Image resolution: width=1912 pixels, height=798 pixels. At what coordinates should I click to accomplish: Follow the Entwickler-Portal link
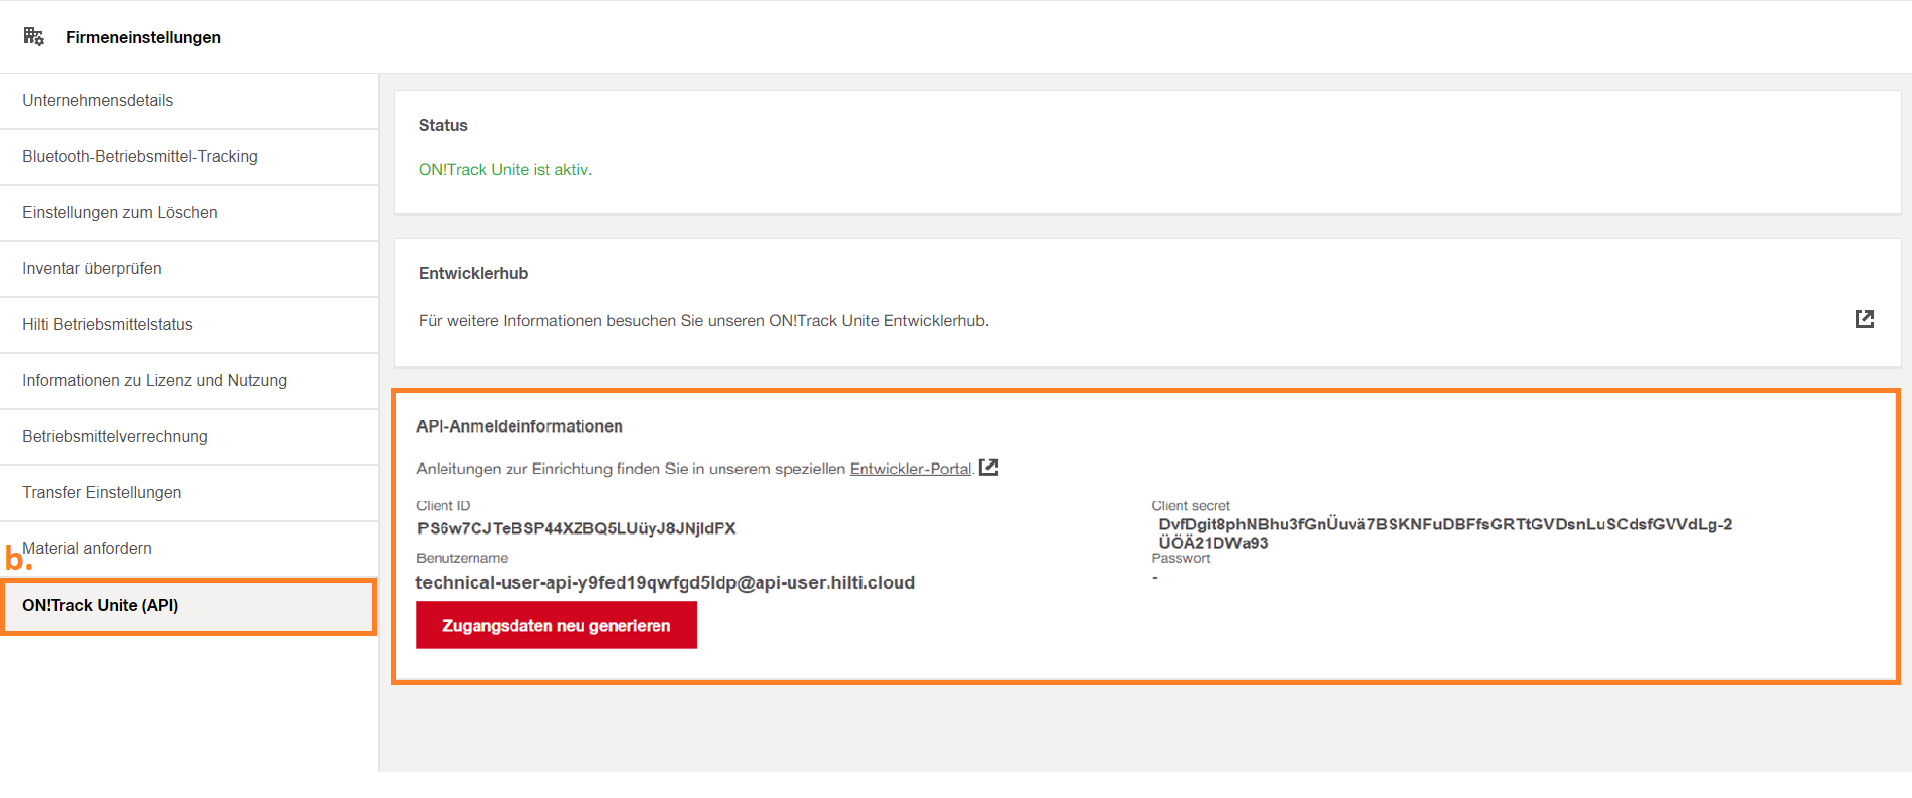point(910,469)
